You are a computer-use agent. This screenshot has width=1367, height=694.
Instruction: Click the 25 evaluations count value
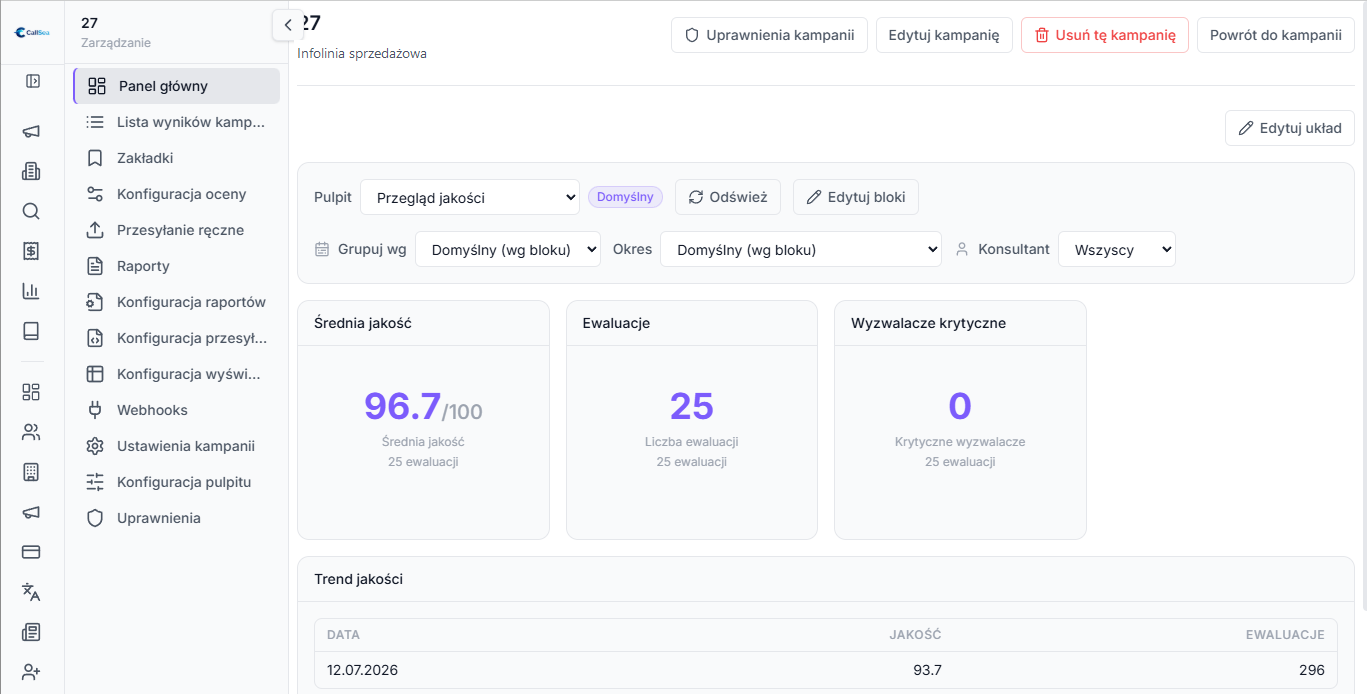(x=691, y=406)
